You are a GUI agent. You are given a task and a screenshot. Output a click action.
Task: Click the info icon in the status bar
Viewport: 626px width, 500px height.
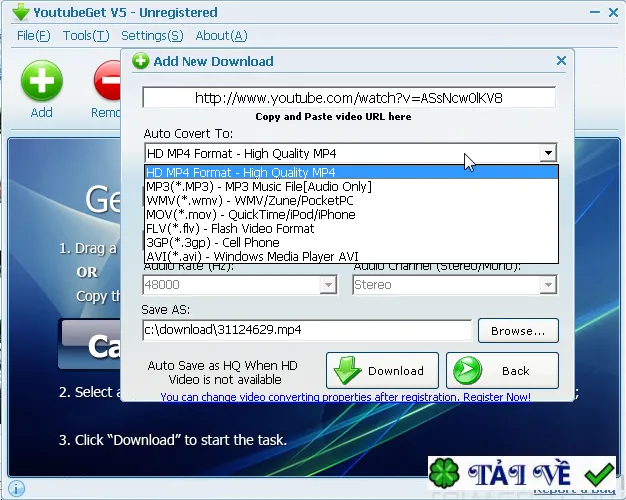(x=16, y=488)
